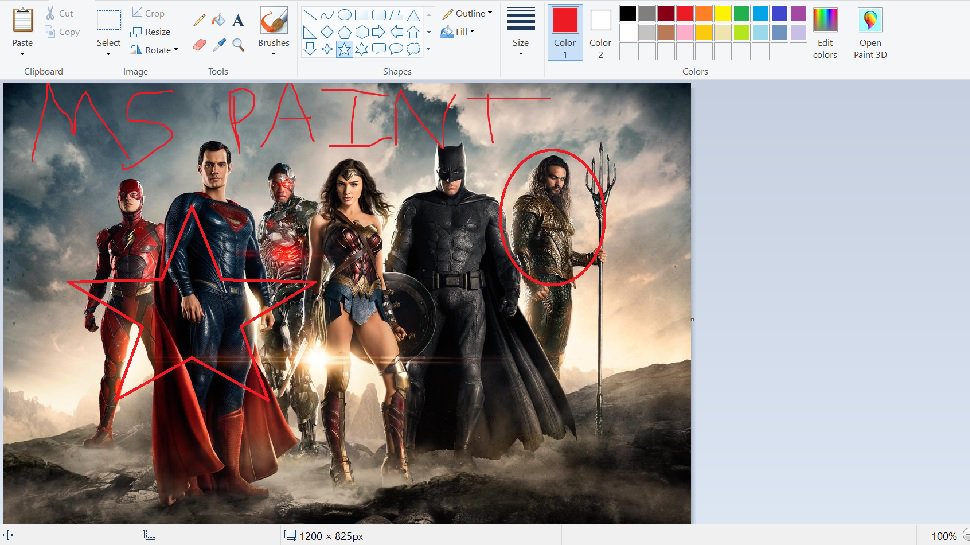Screen dimensions: 970x545
Task: Pick the dark red color swatch
Action: click(x=666, y=13)
